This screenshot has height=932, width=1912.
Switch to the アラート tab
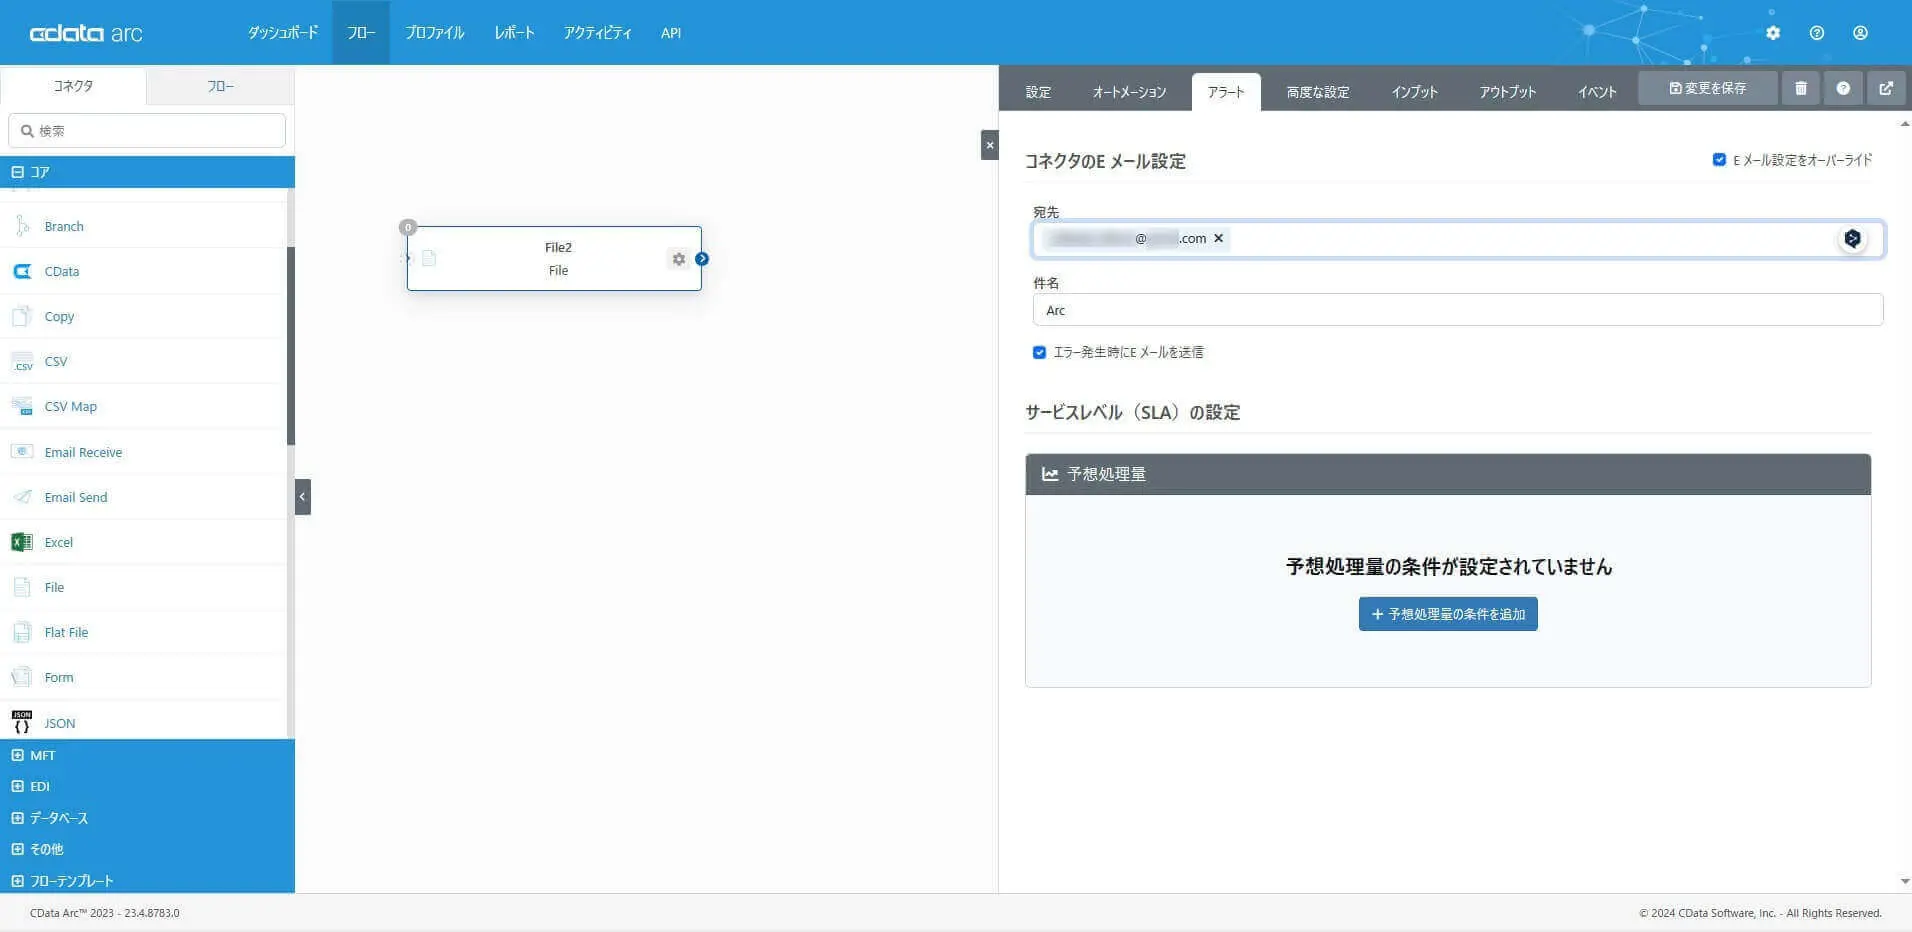coord(1226,92)
